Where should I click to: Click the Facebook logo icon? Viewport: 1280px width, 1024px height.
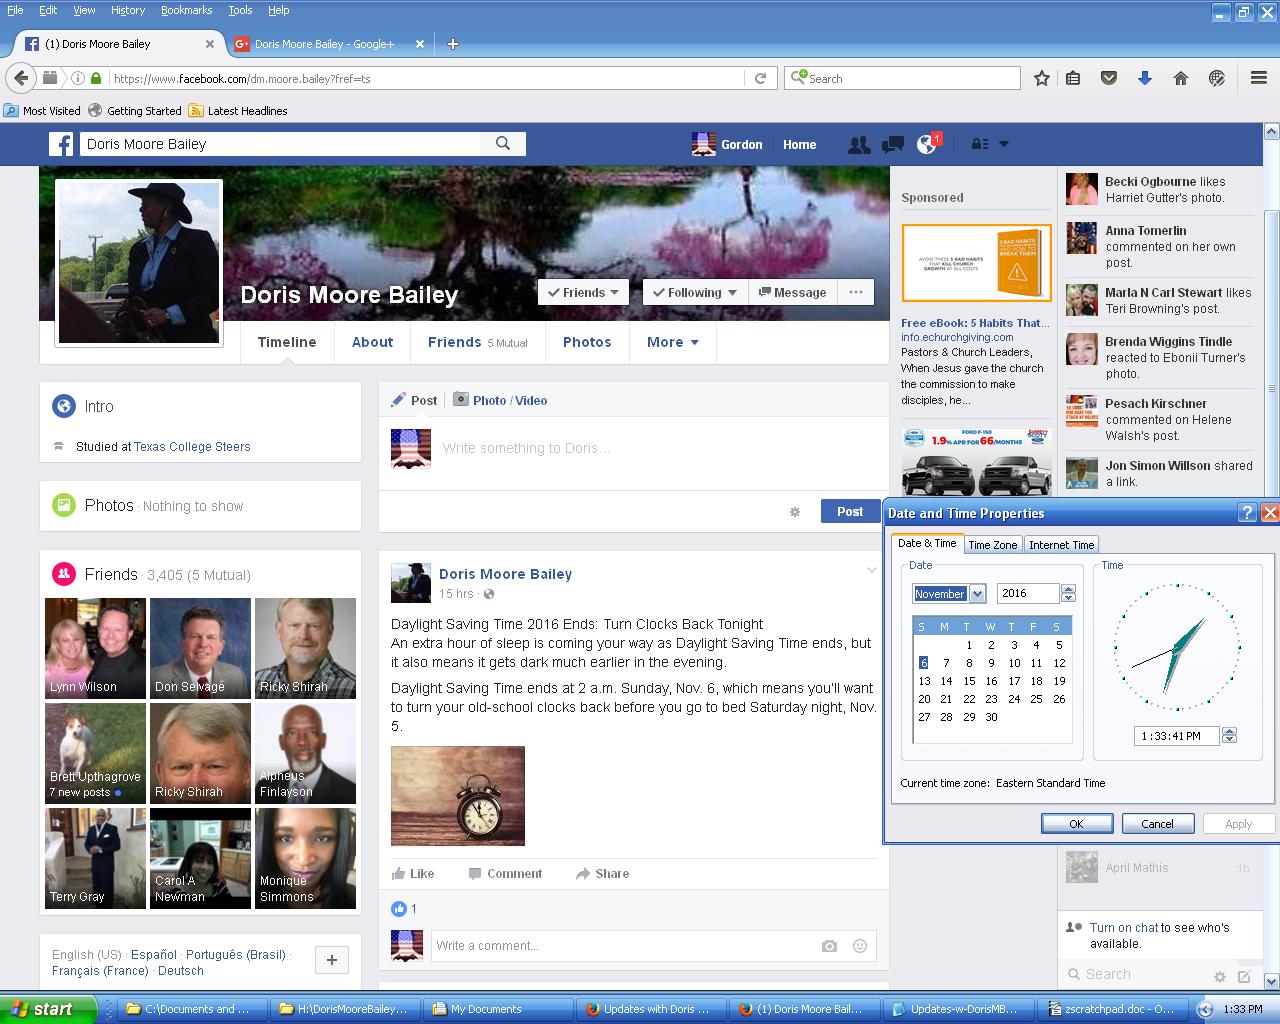tap(62, 144)
